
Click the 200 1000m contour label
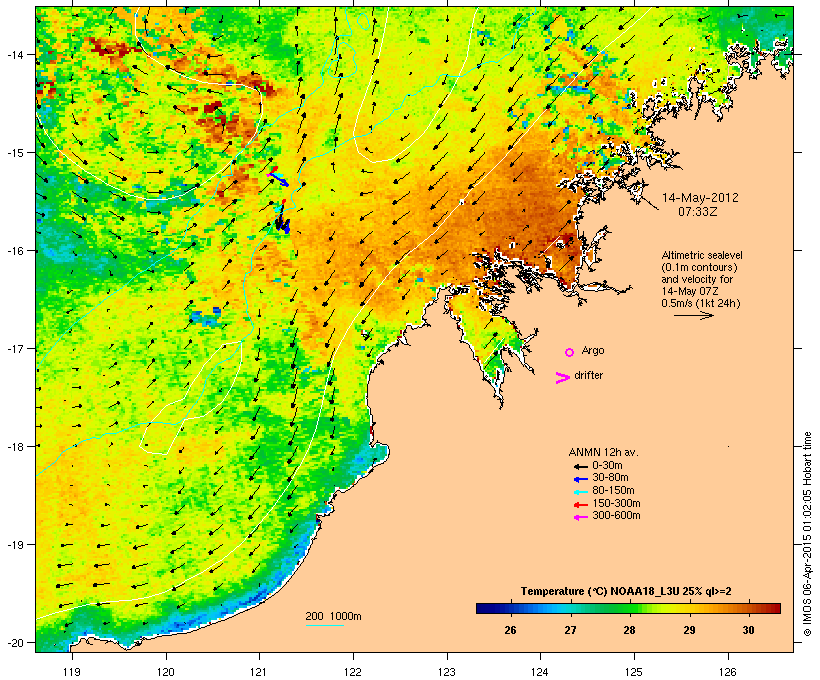[333, 616]
